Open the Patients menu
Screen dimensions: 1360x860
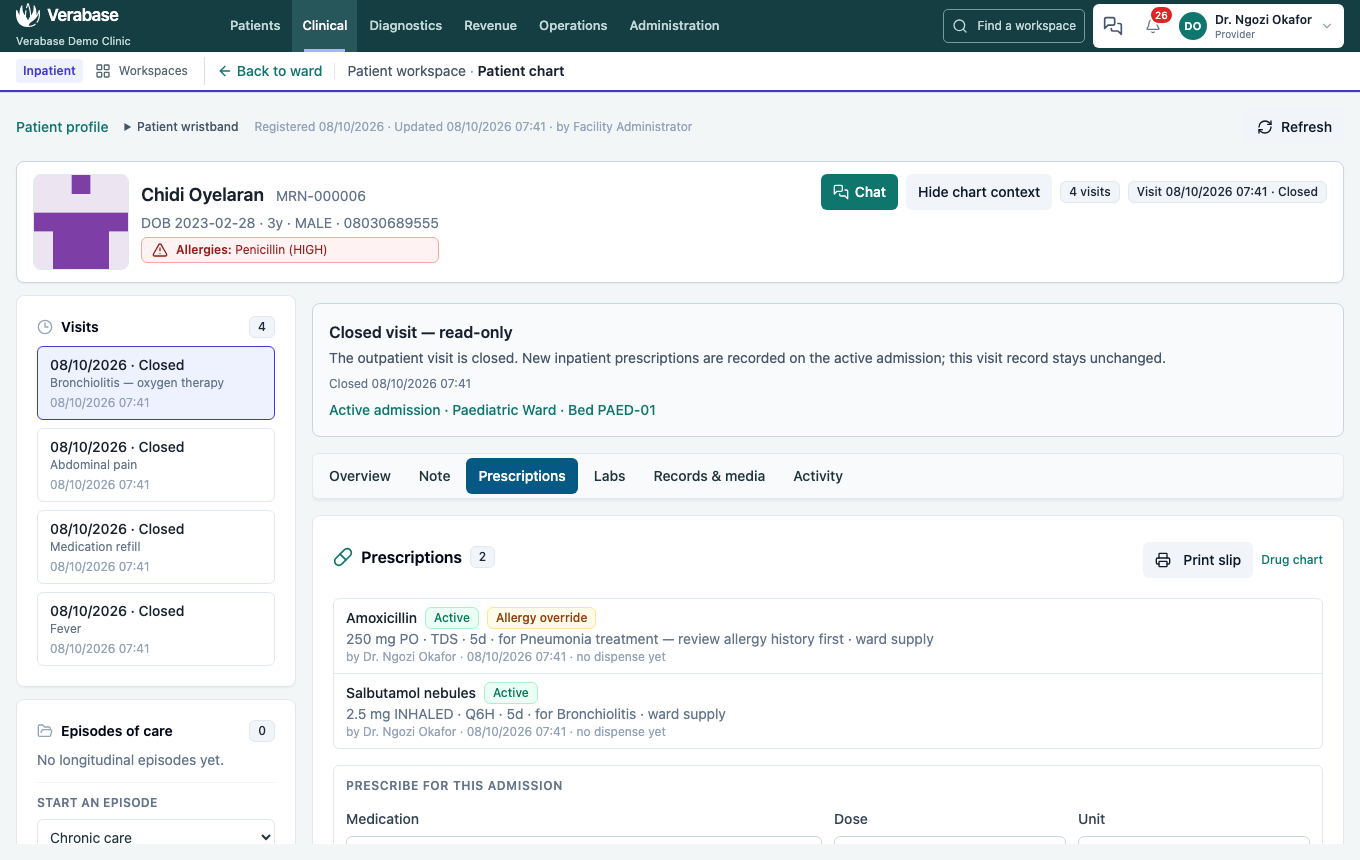[x=255, y=26]
